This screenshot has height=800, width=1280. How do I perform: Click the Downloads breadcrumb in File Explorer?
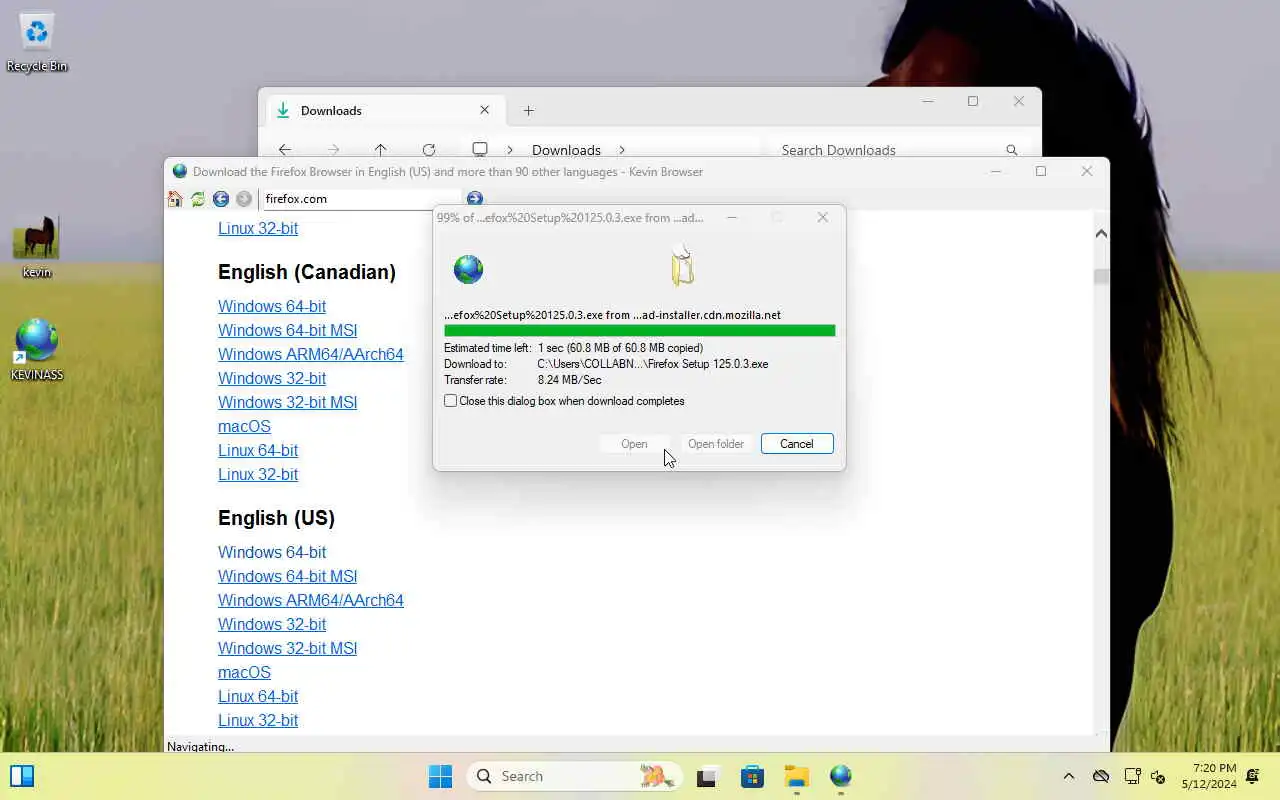coord(566,150)
